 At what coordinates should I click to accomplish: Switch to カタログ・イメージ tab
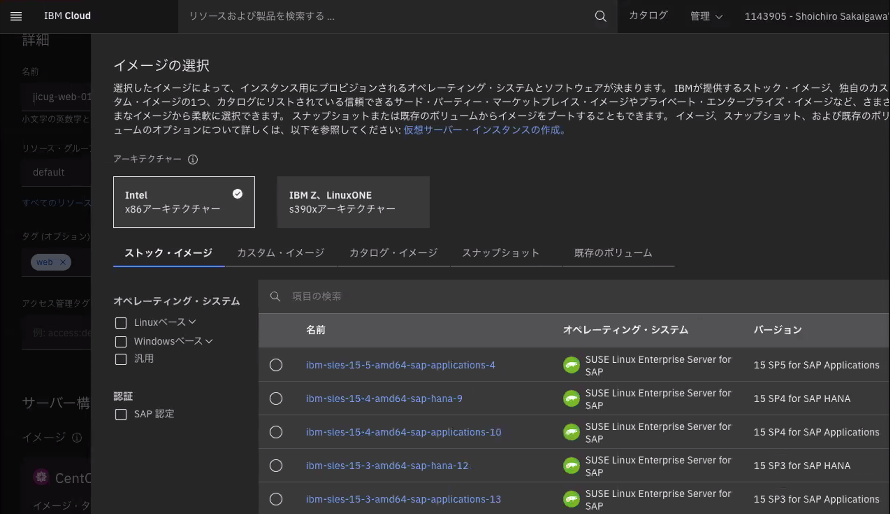[x=393, y=253]
